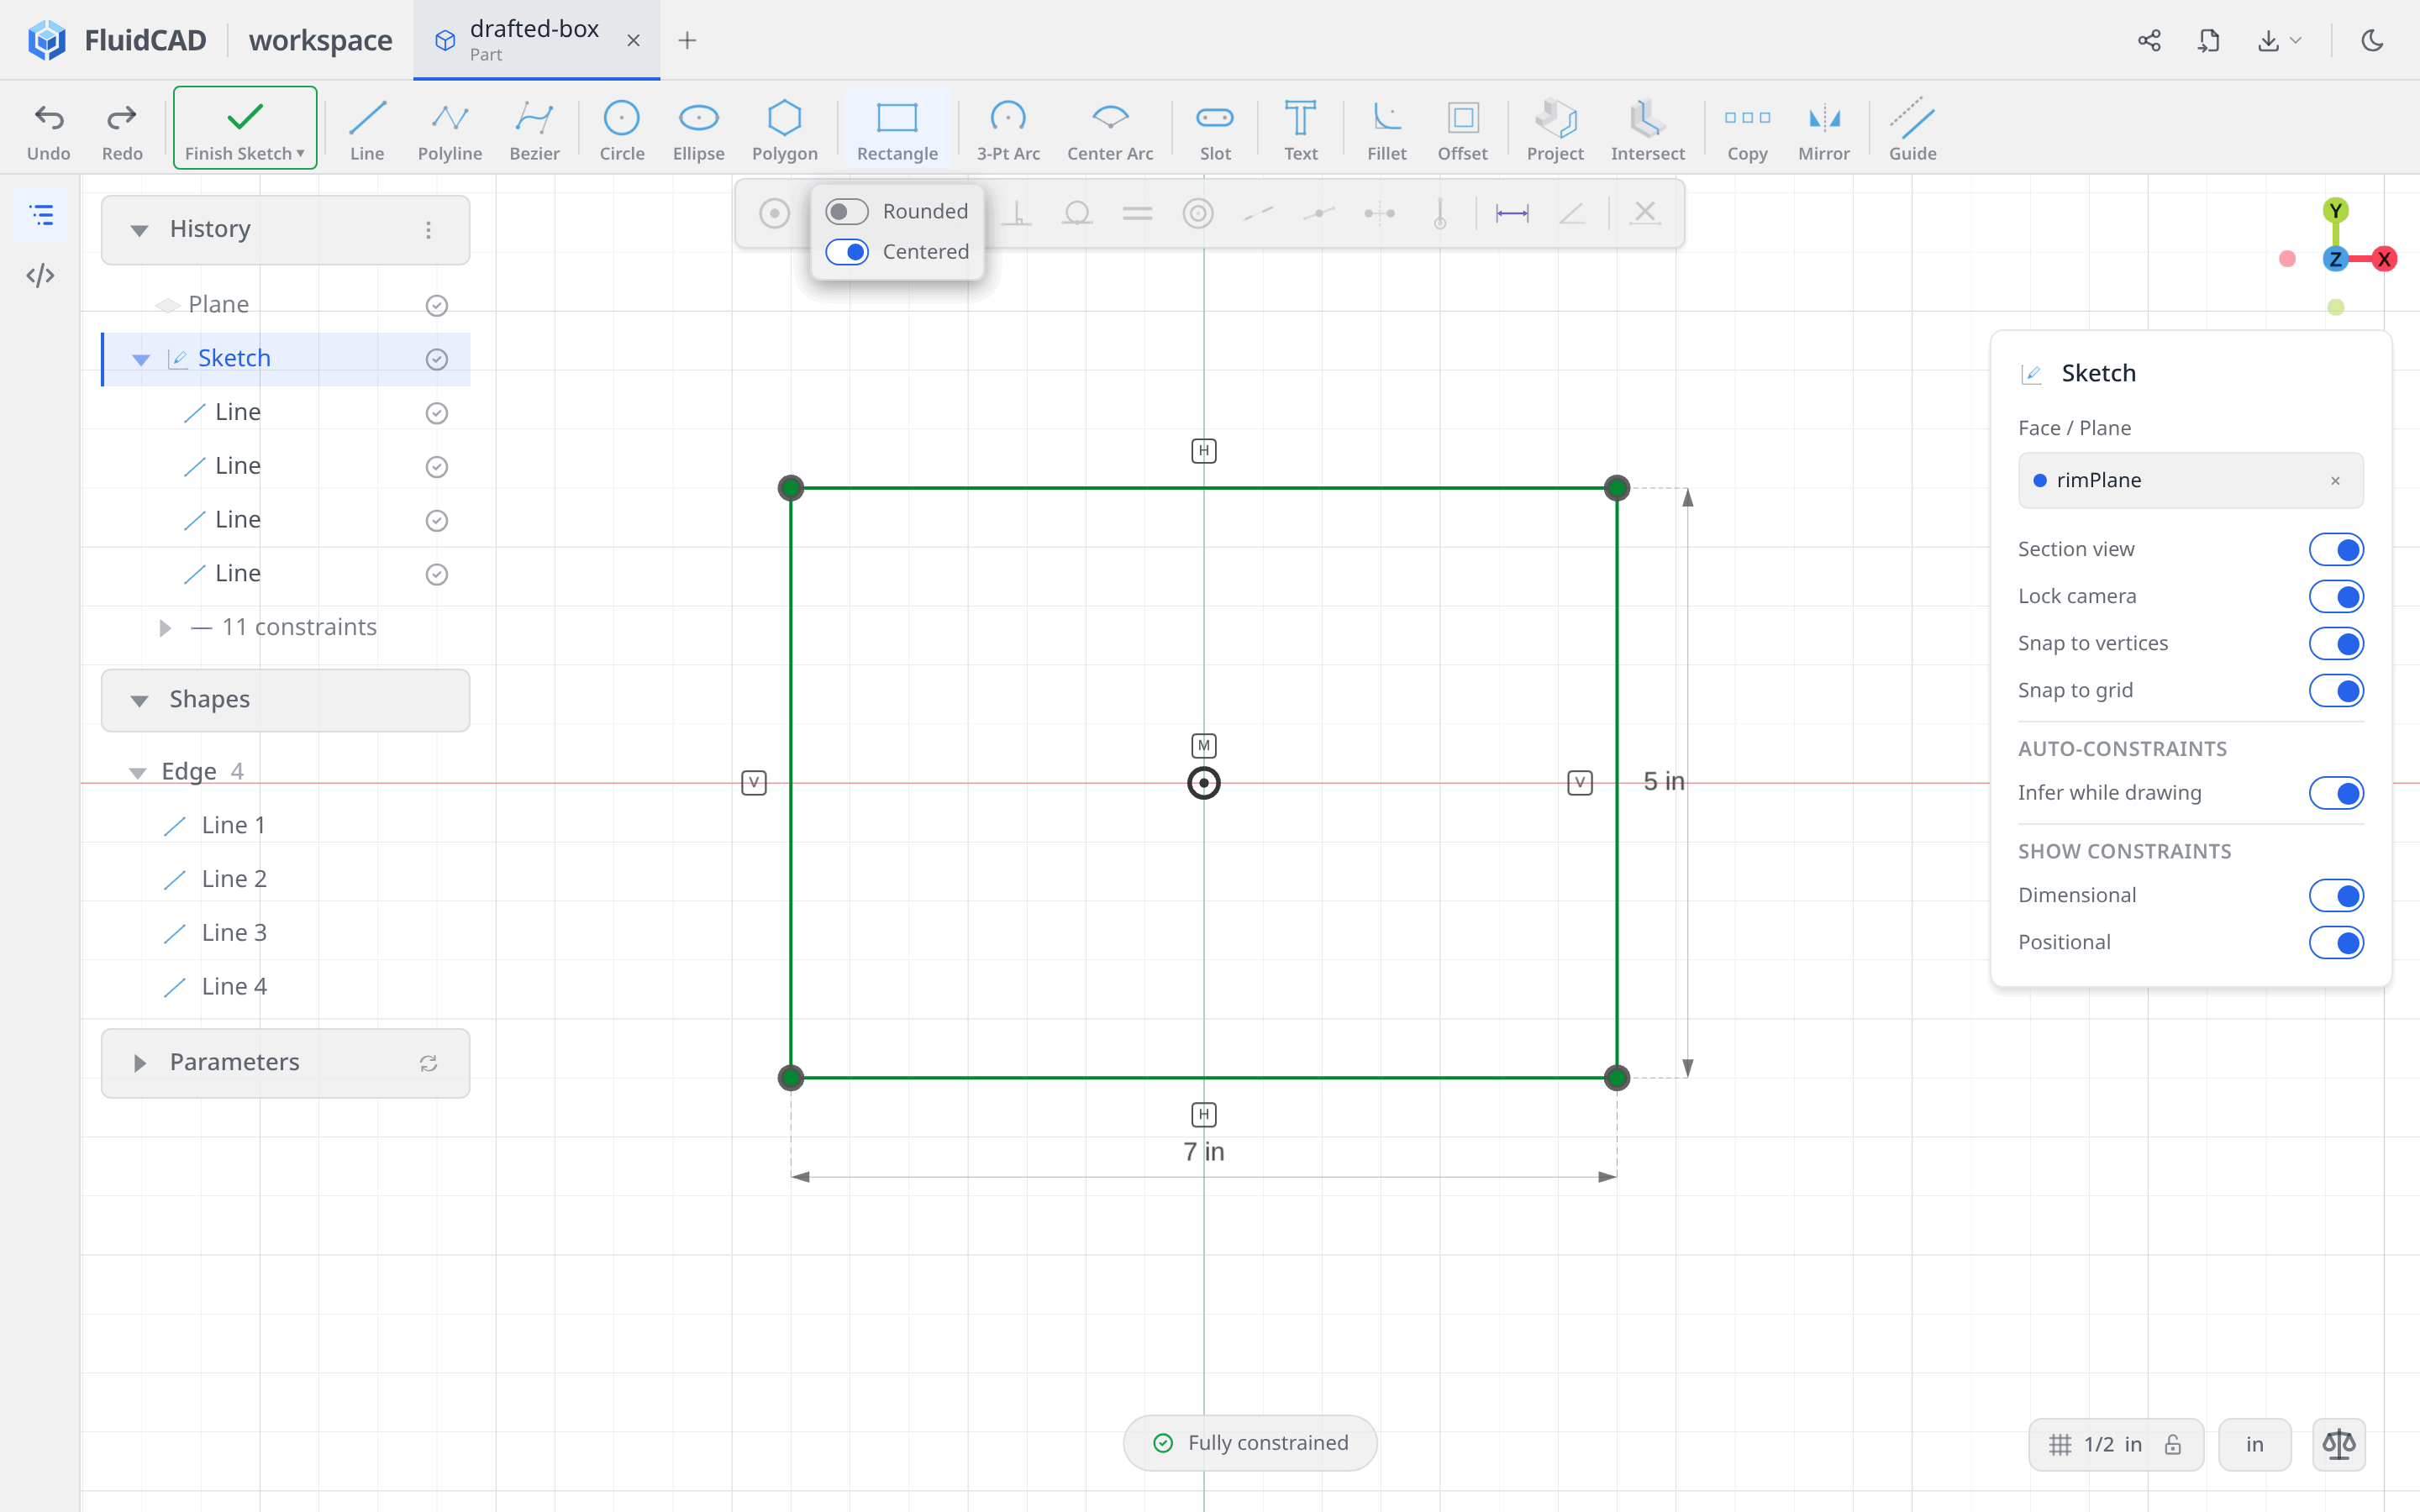
Task: Click the Intersect tool
Action: [x=1647, y=129]
